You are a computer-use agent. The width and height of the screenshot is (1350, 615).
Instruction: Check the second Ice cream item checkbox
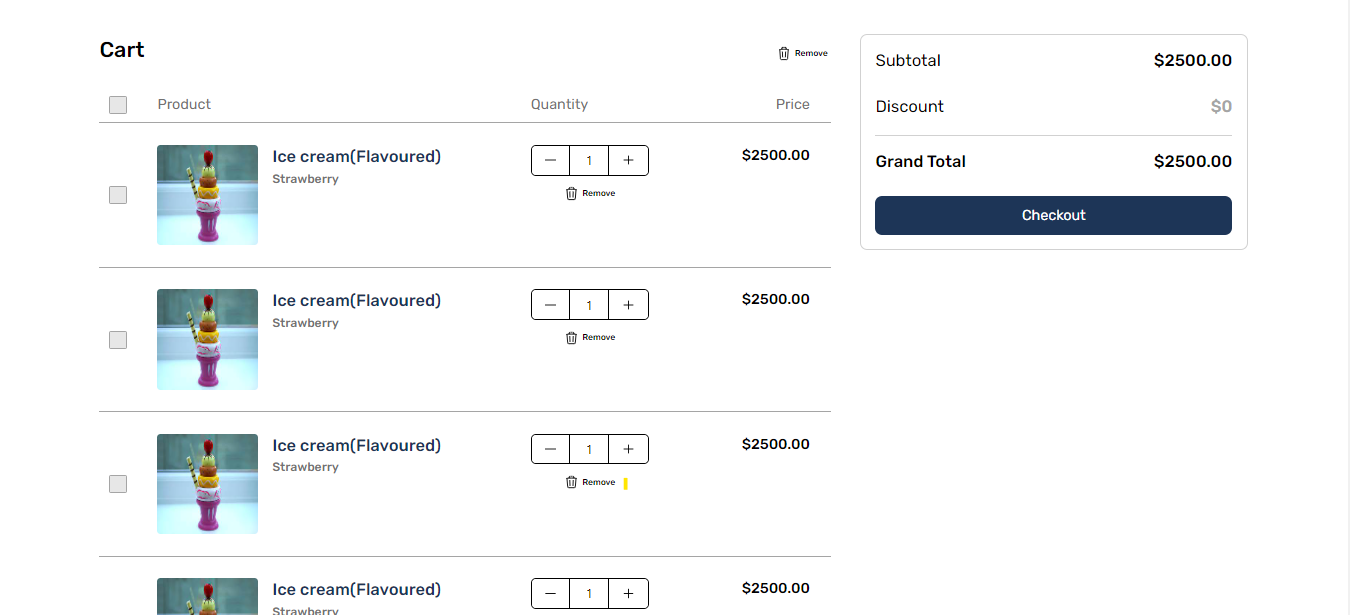pos(118,340)
